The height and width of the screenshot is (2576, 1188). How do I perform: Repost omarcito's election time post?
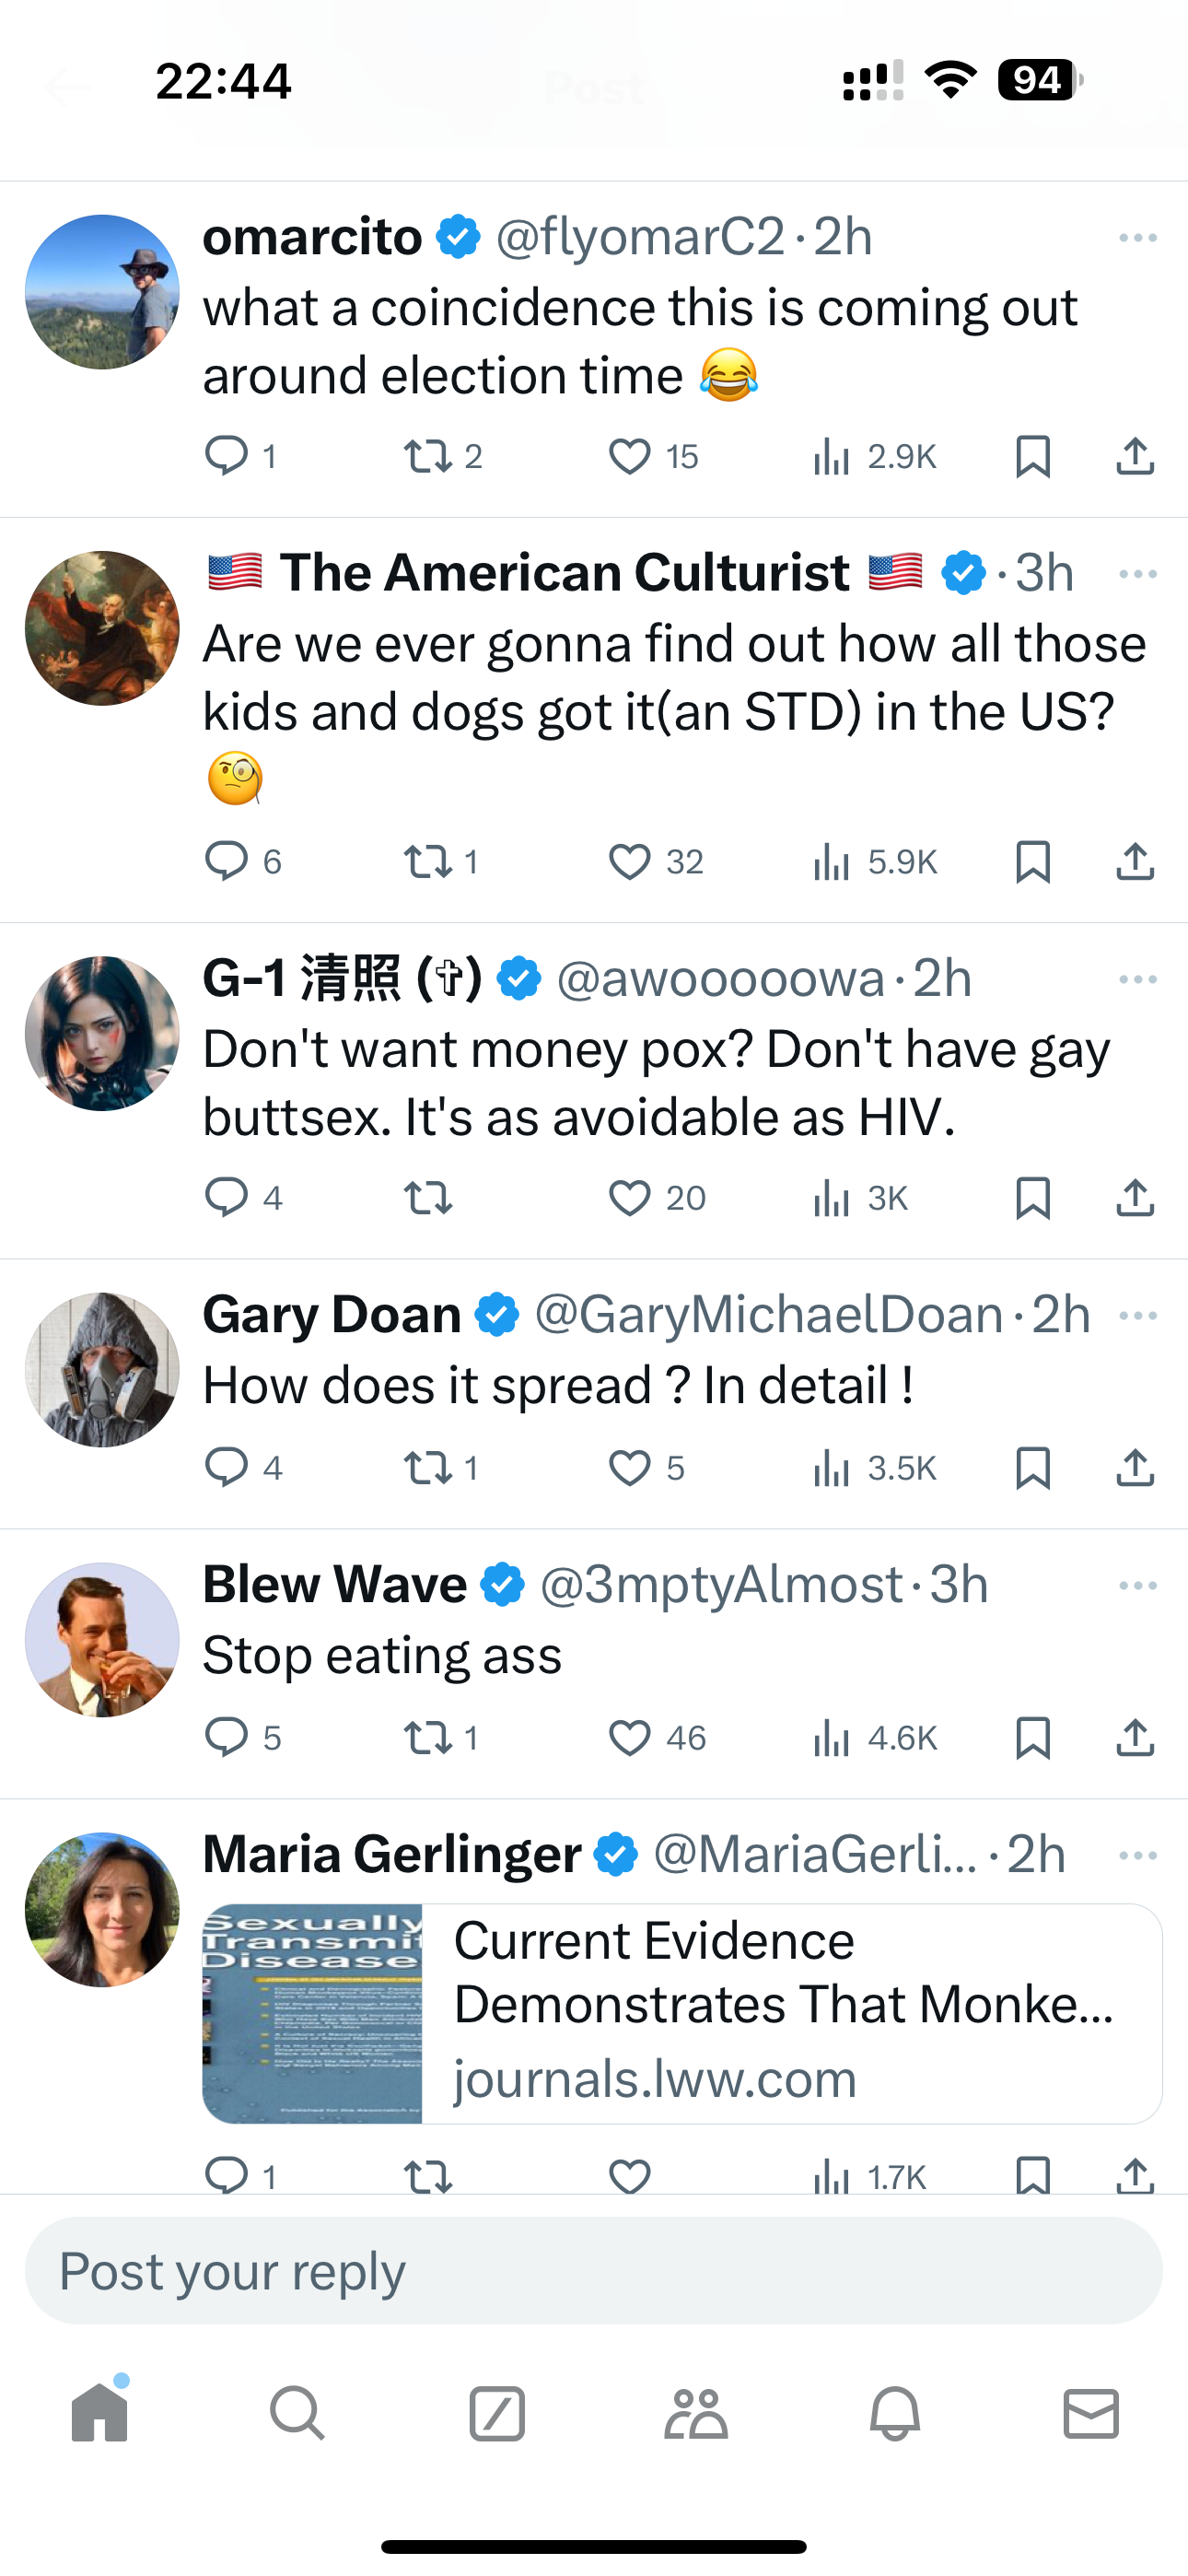pos(428,457)
